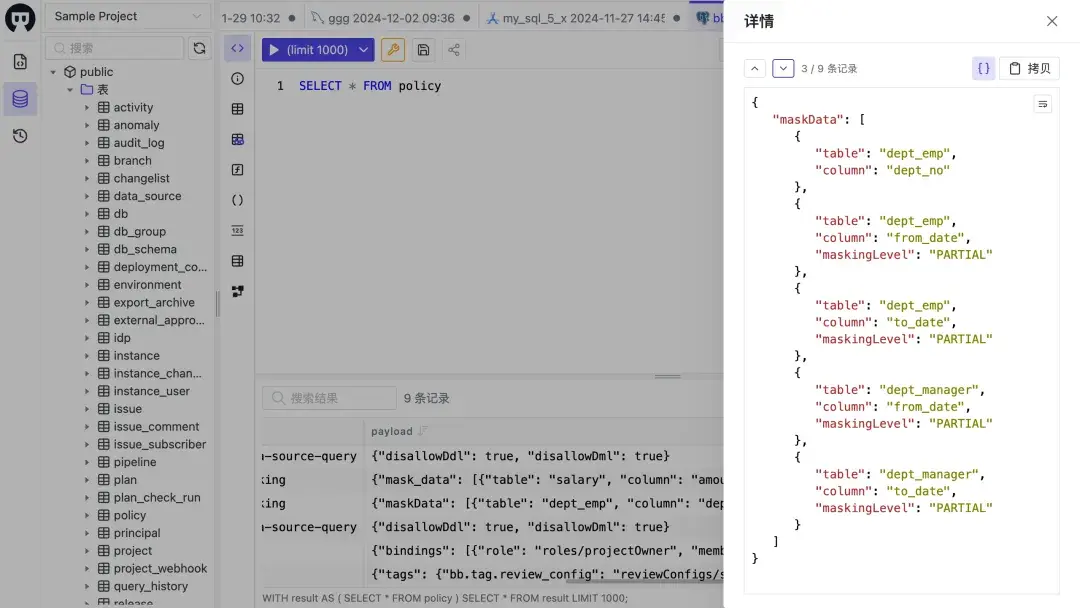1080x608 pixels.
Task: Open the views panel icon
Action: (237, 139)
